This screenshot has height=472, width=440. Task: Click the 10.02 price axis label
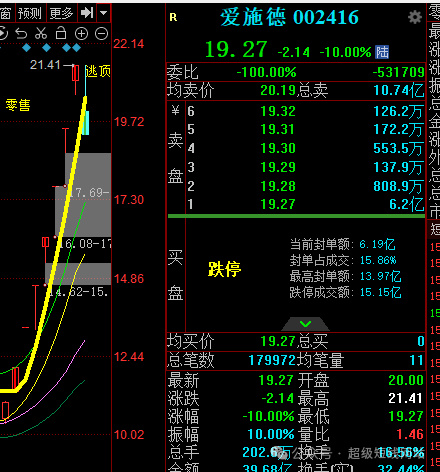(129, 435)
